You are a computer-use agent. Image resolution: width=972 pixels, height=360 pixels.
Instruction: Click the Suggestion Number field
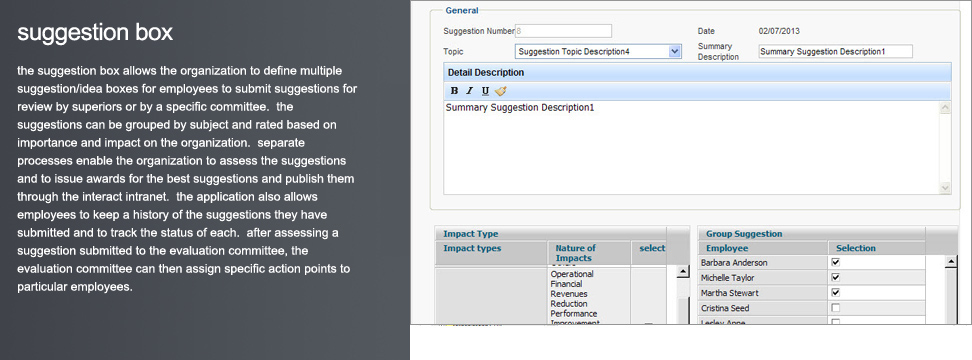[x=563, y=31]
